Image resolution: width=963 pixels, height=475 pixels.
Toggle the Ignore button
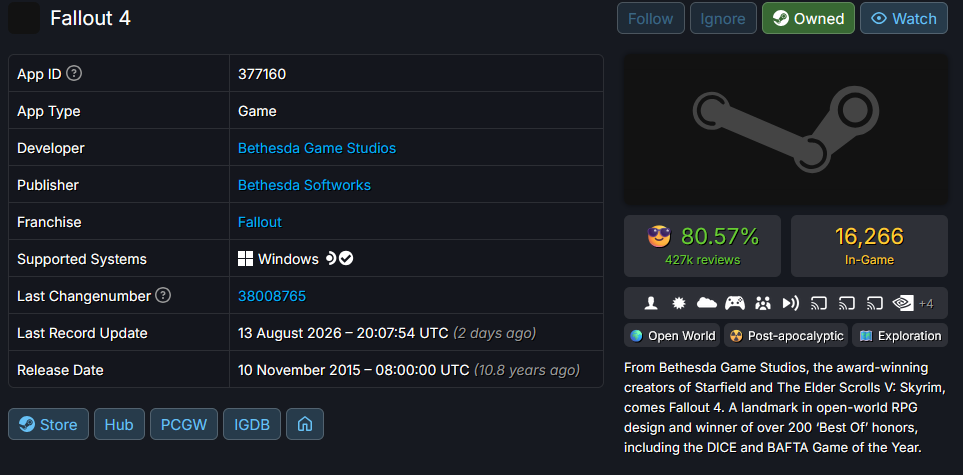tap(723, 18)
